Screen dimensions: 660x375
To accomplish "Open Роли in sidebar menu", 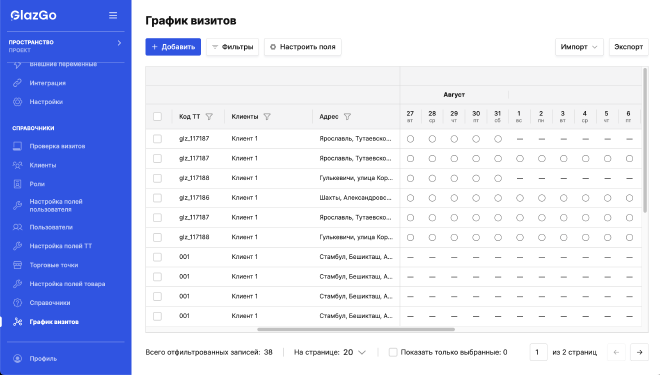I will (37, 184).
